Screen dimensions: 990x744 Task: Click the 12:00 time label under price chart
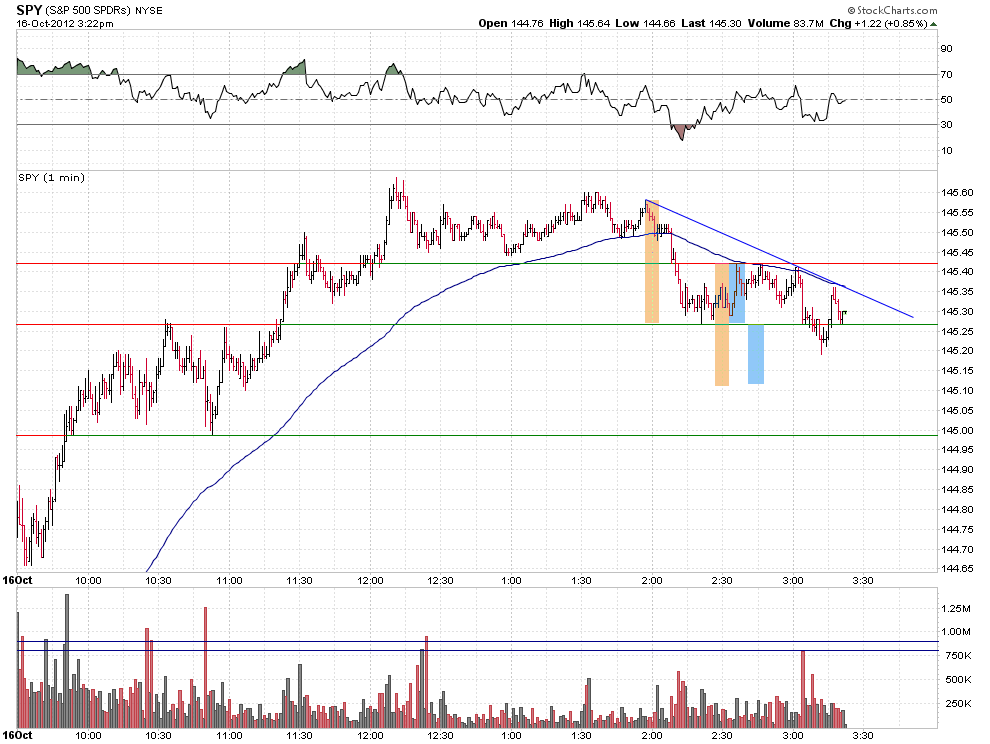(x=370, y=580)
